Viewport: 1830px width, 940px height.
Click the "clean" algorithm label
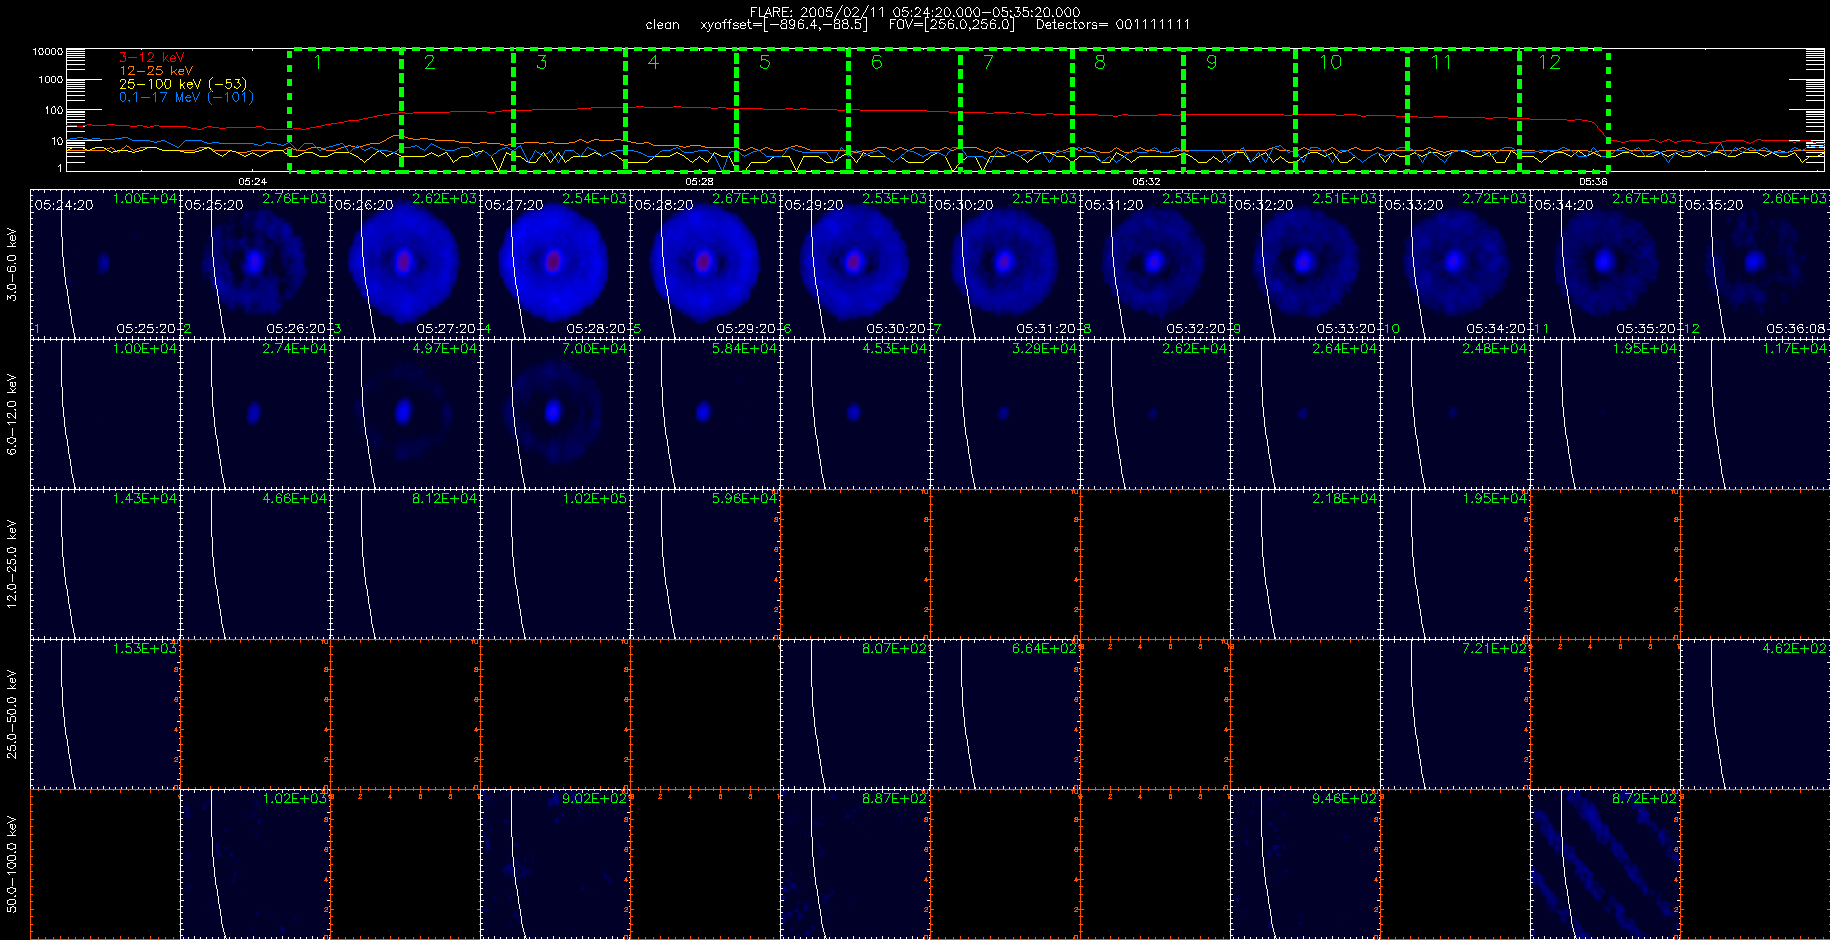click(662, 25)
